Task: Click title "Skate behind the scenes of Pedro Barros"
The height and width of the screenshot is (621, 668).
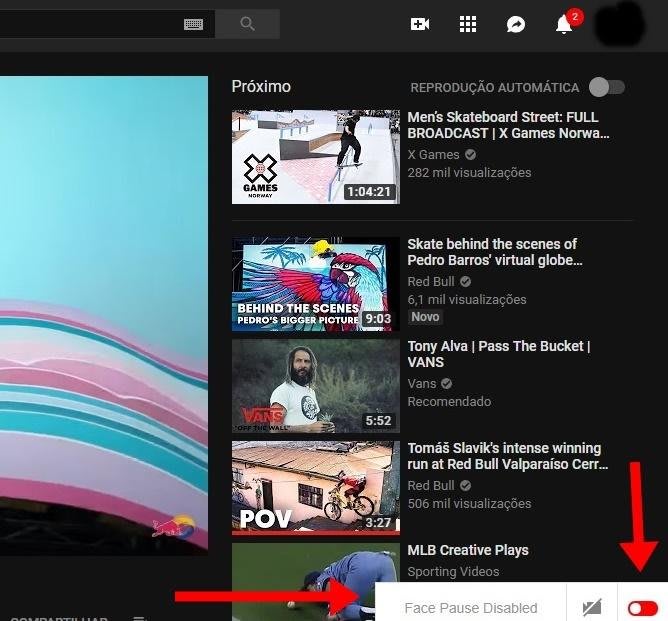Action: pos(495,252)
